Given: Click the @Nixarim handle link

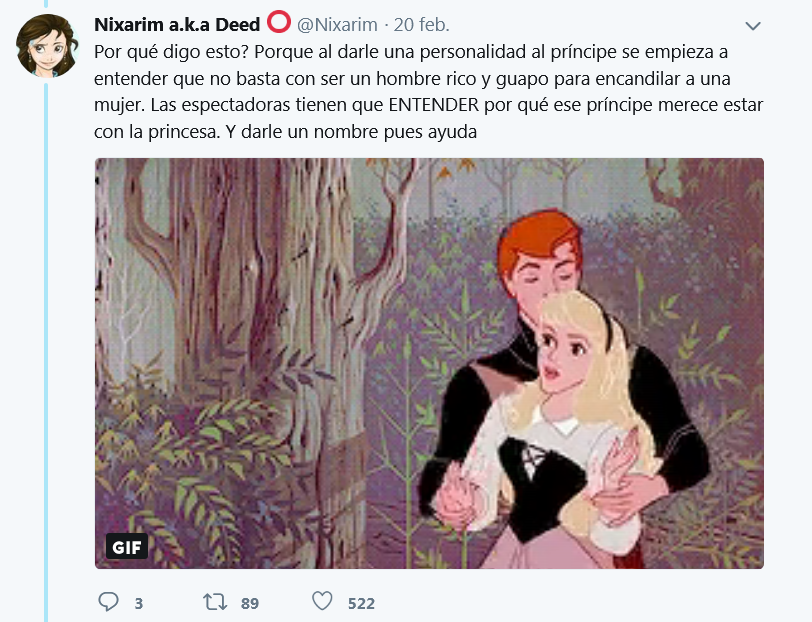Looking at the screenshot, I should [x=337, y=24].
